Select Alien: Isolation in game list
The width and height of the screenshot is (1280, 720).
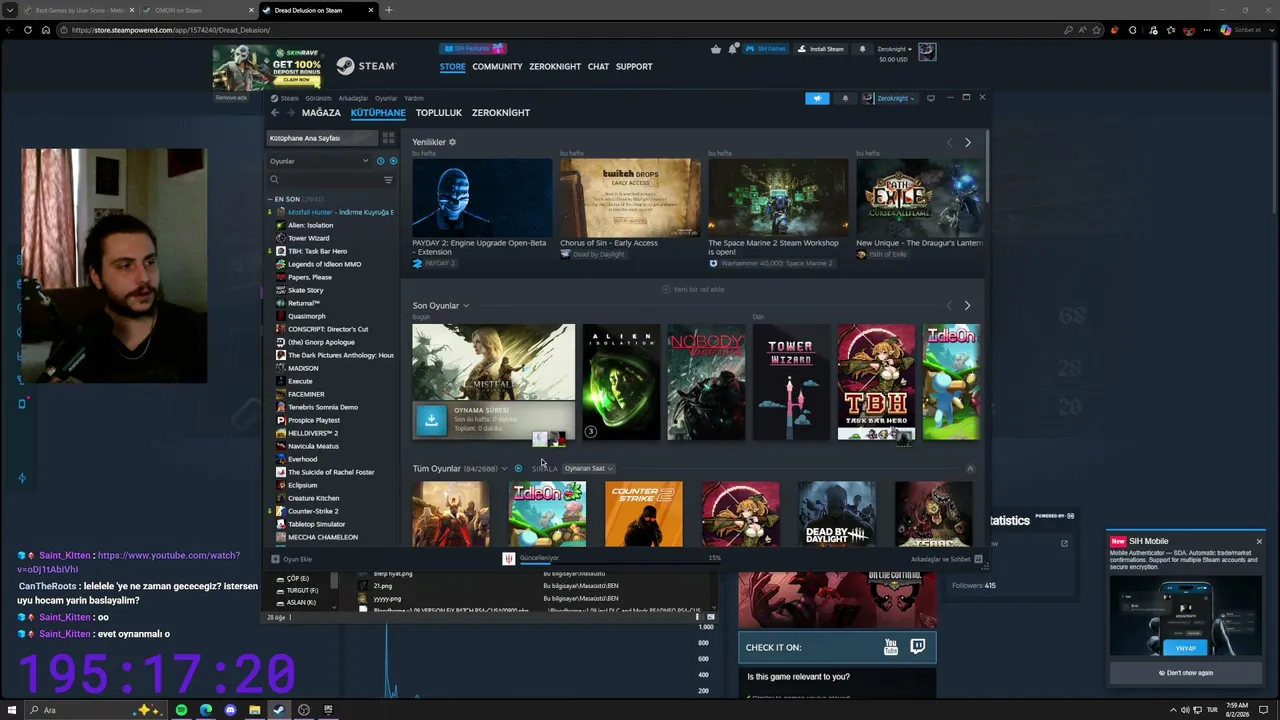pyautogui.click(x=310, y=225)
